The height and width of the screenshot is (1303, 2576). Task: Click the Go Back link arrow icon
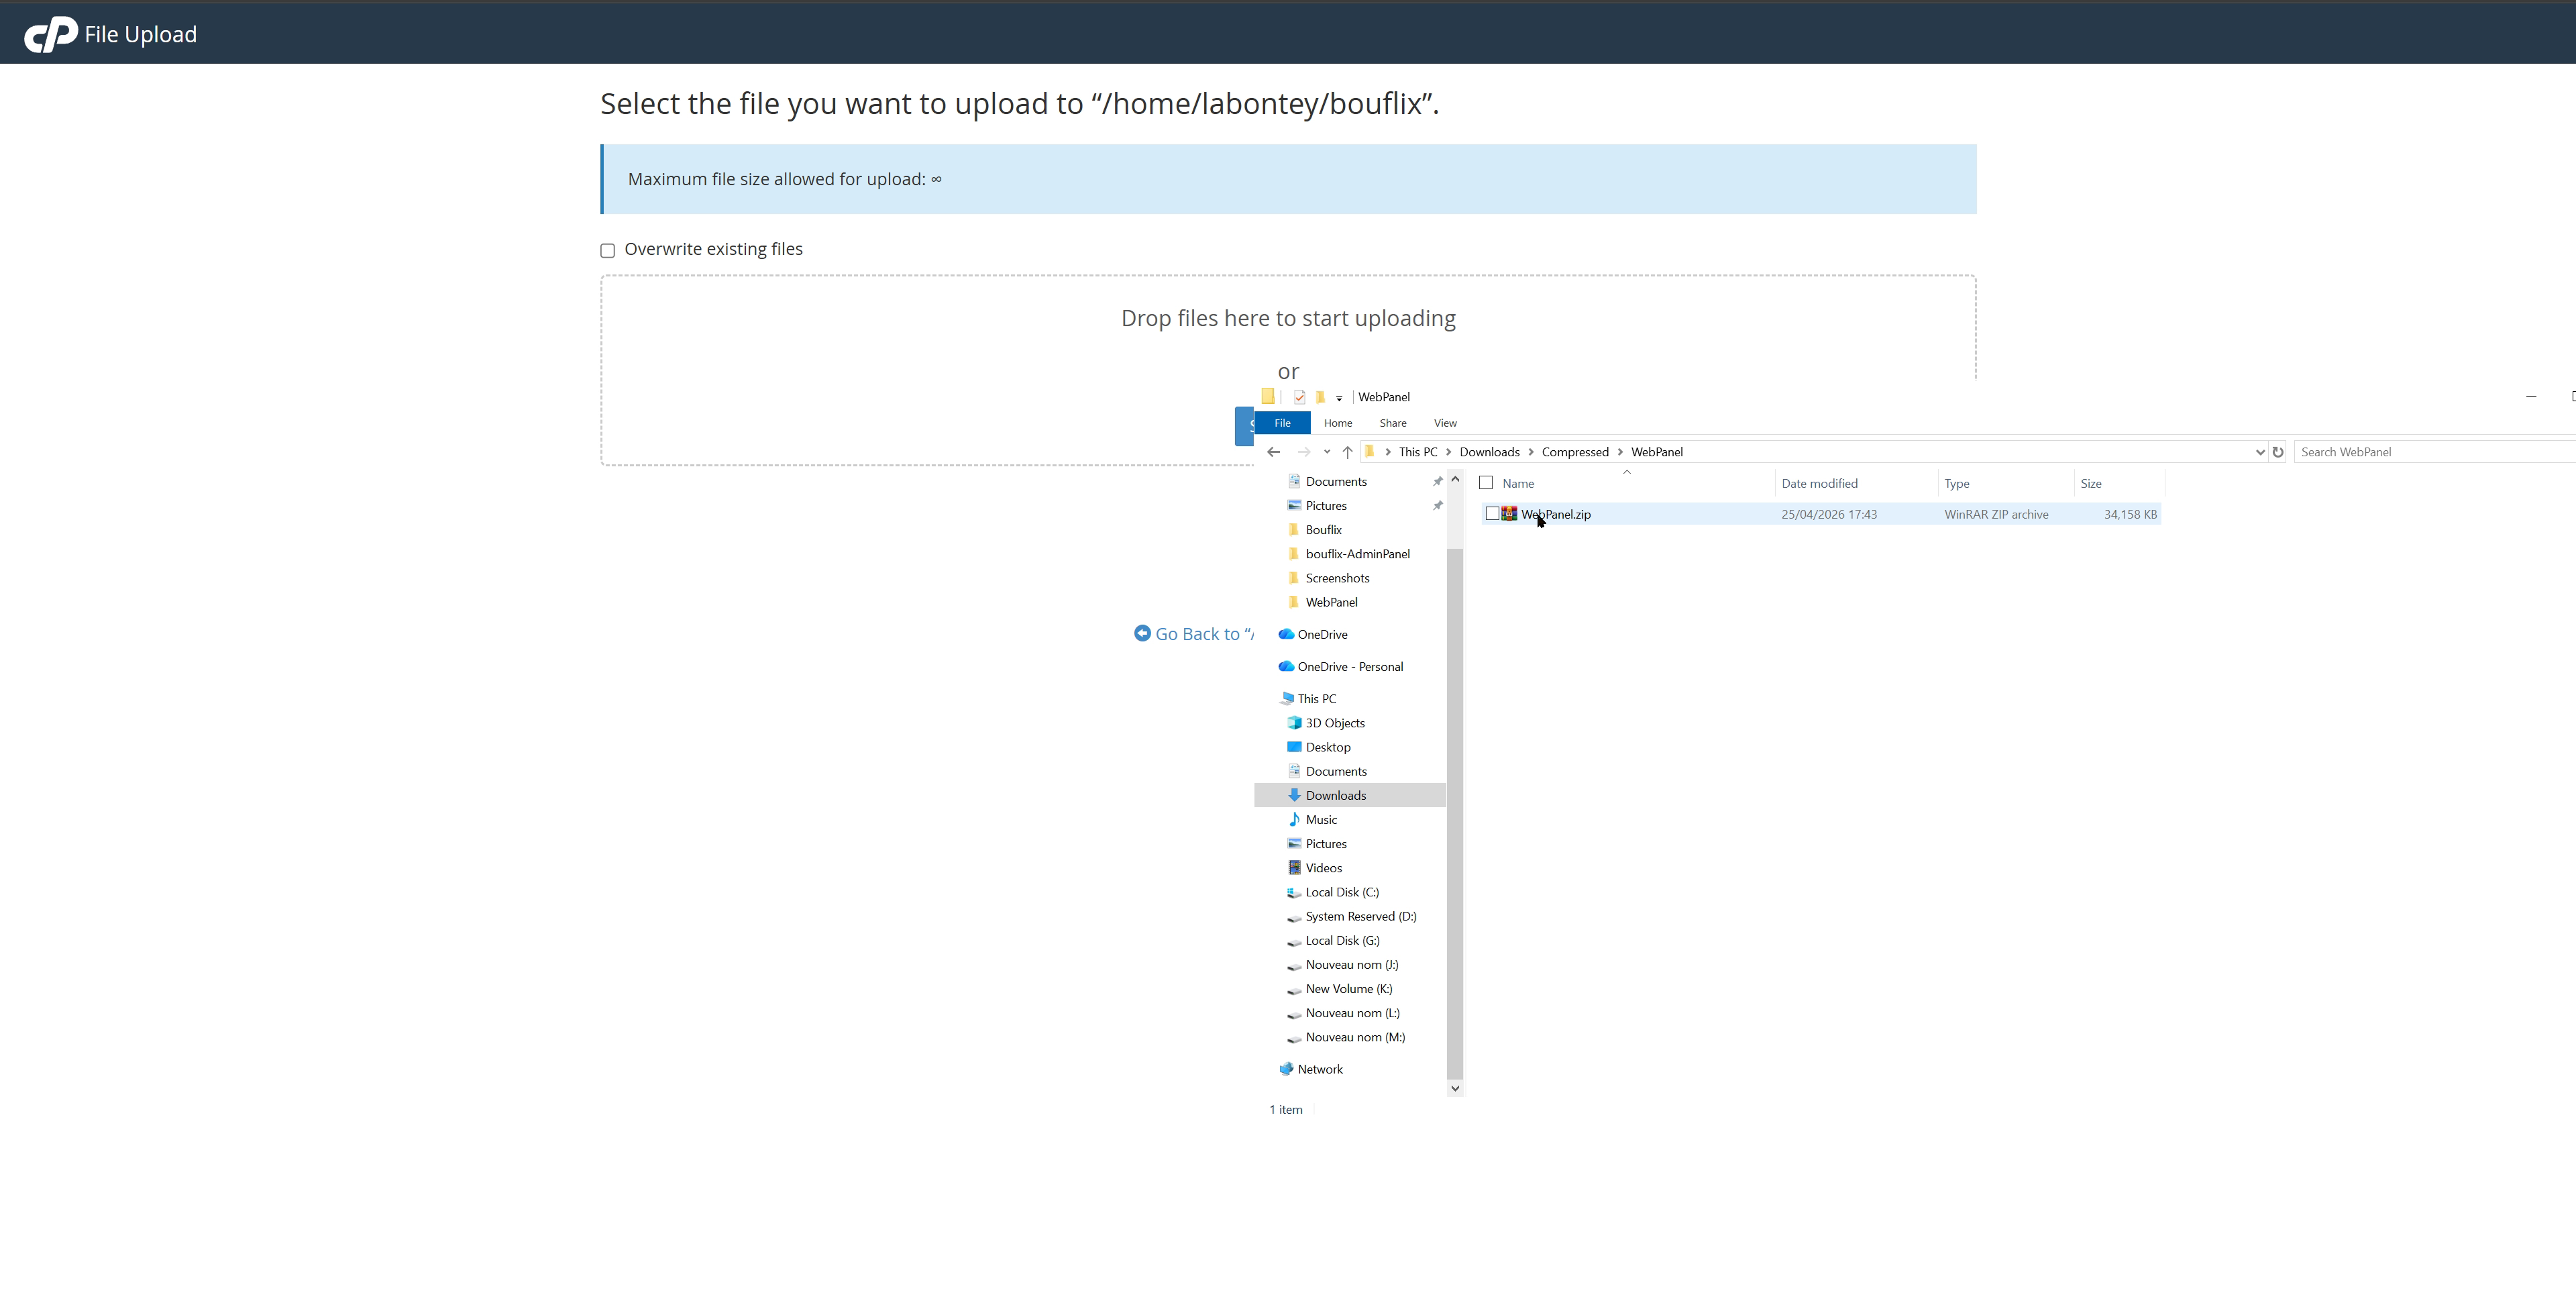(1142, 633)
